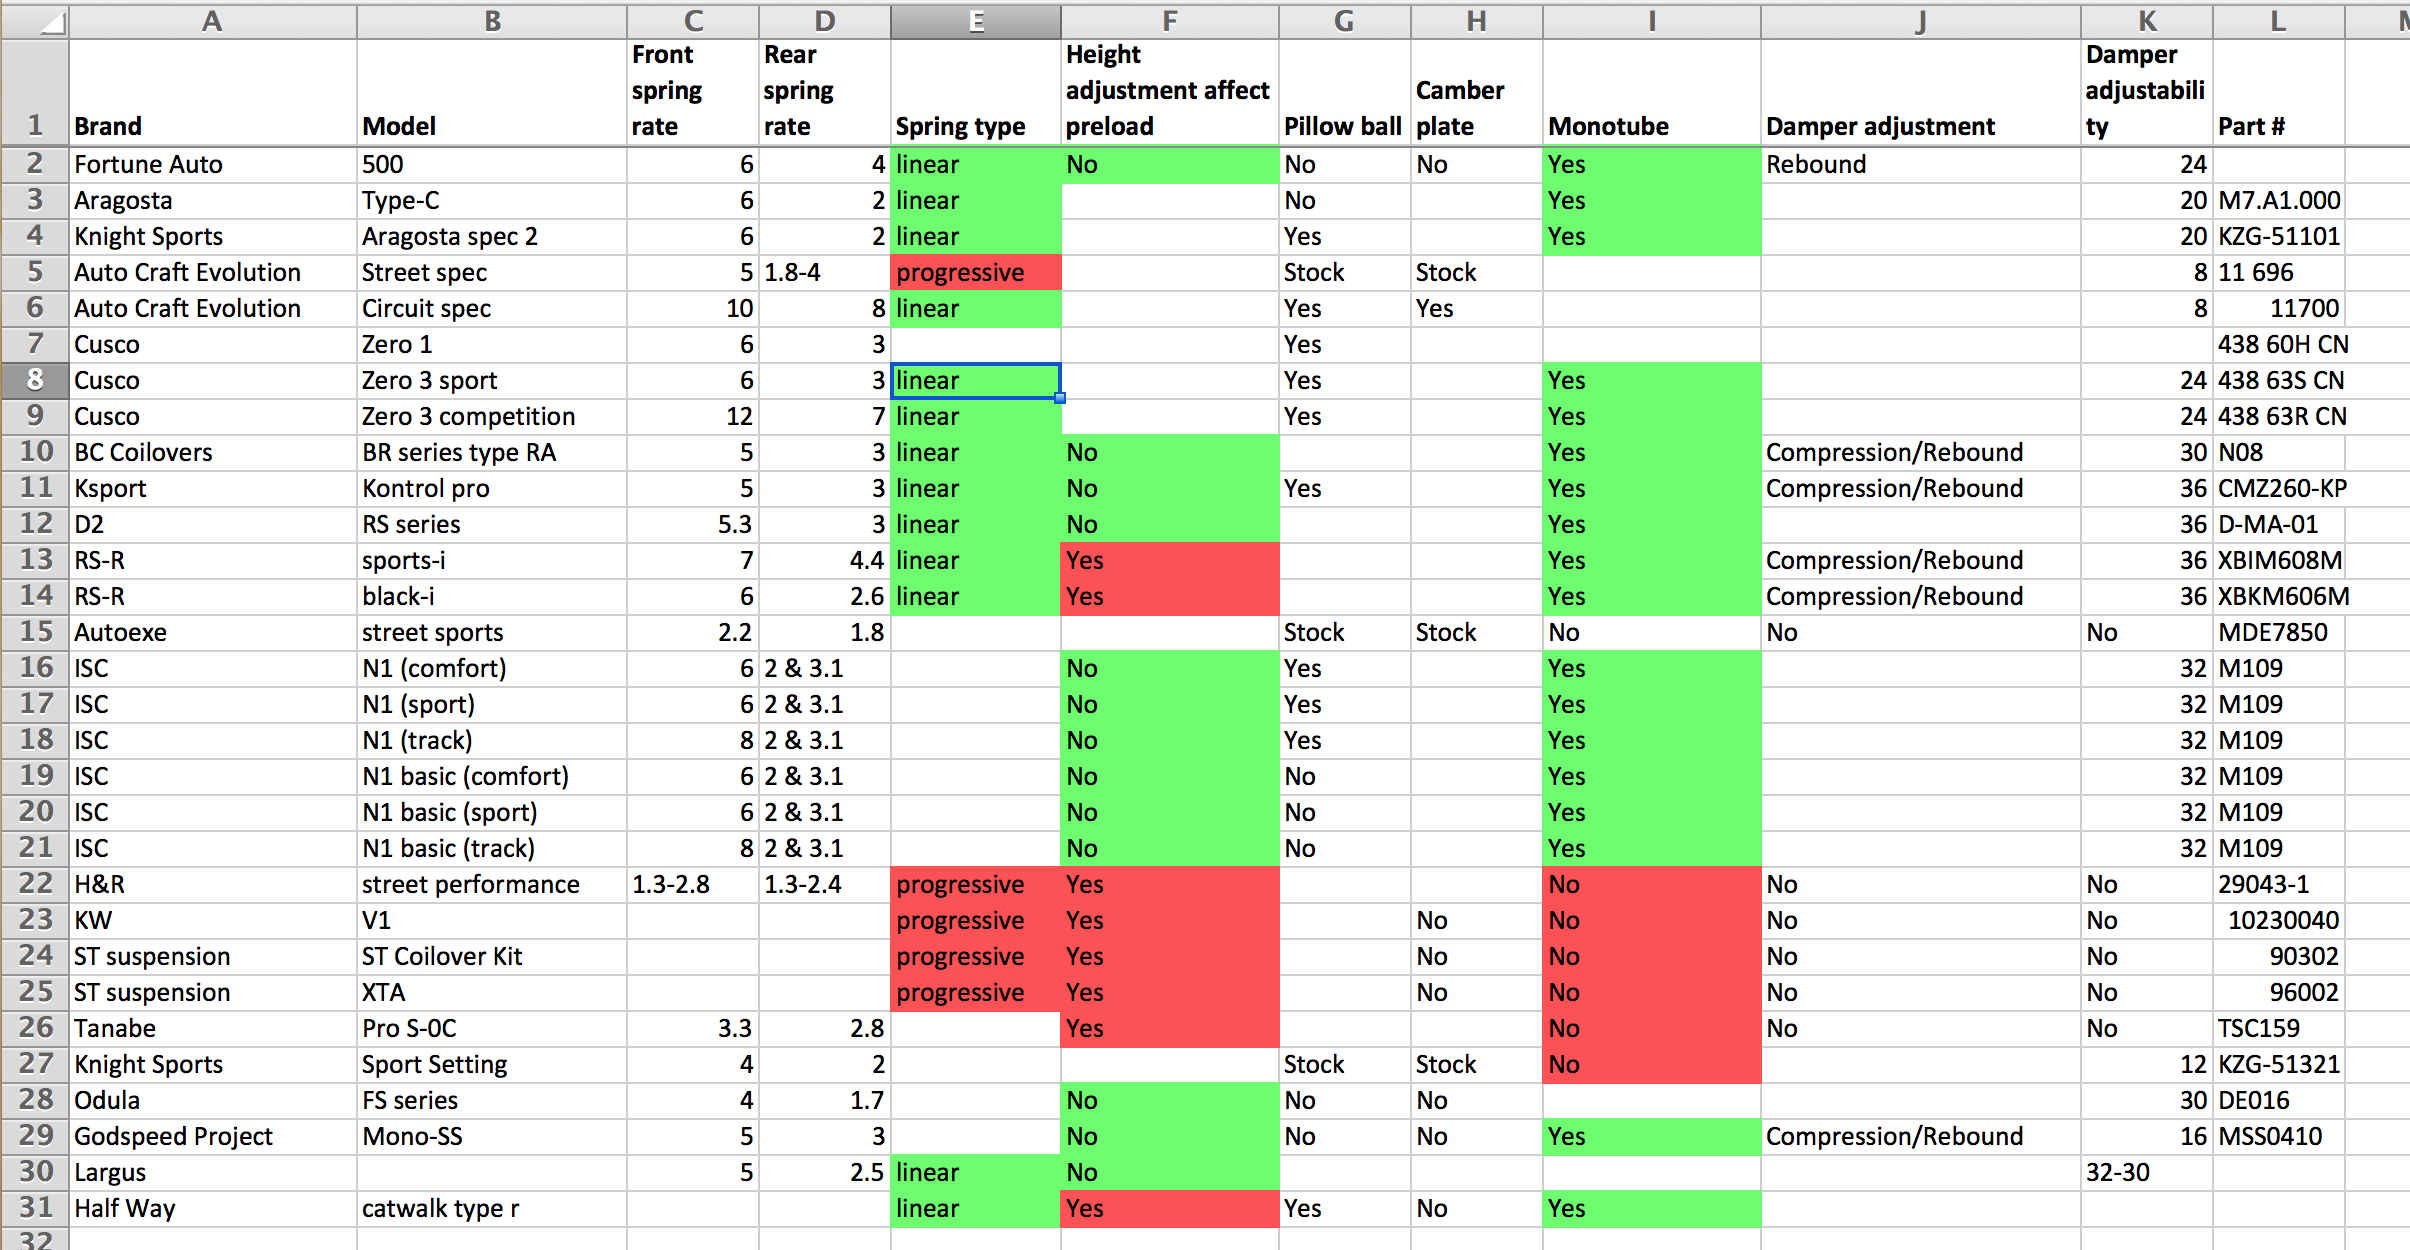Select part number 'MSS0410'
The image size is (2410, 1250).
point(2278,1136)
